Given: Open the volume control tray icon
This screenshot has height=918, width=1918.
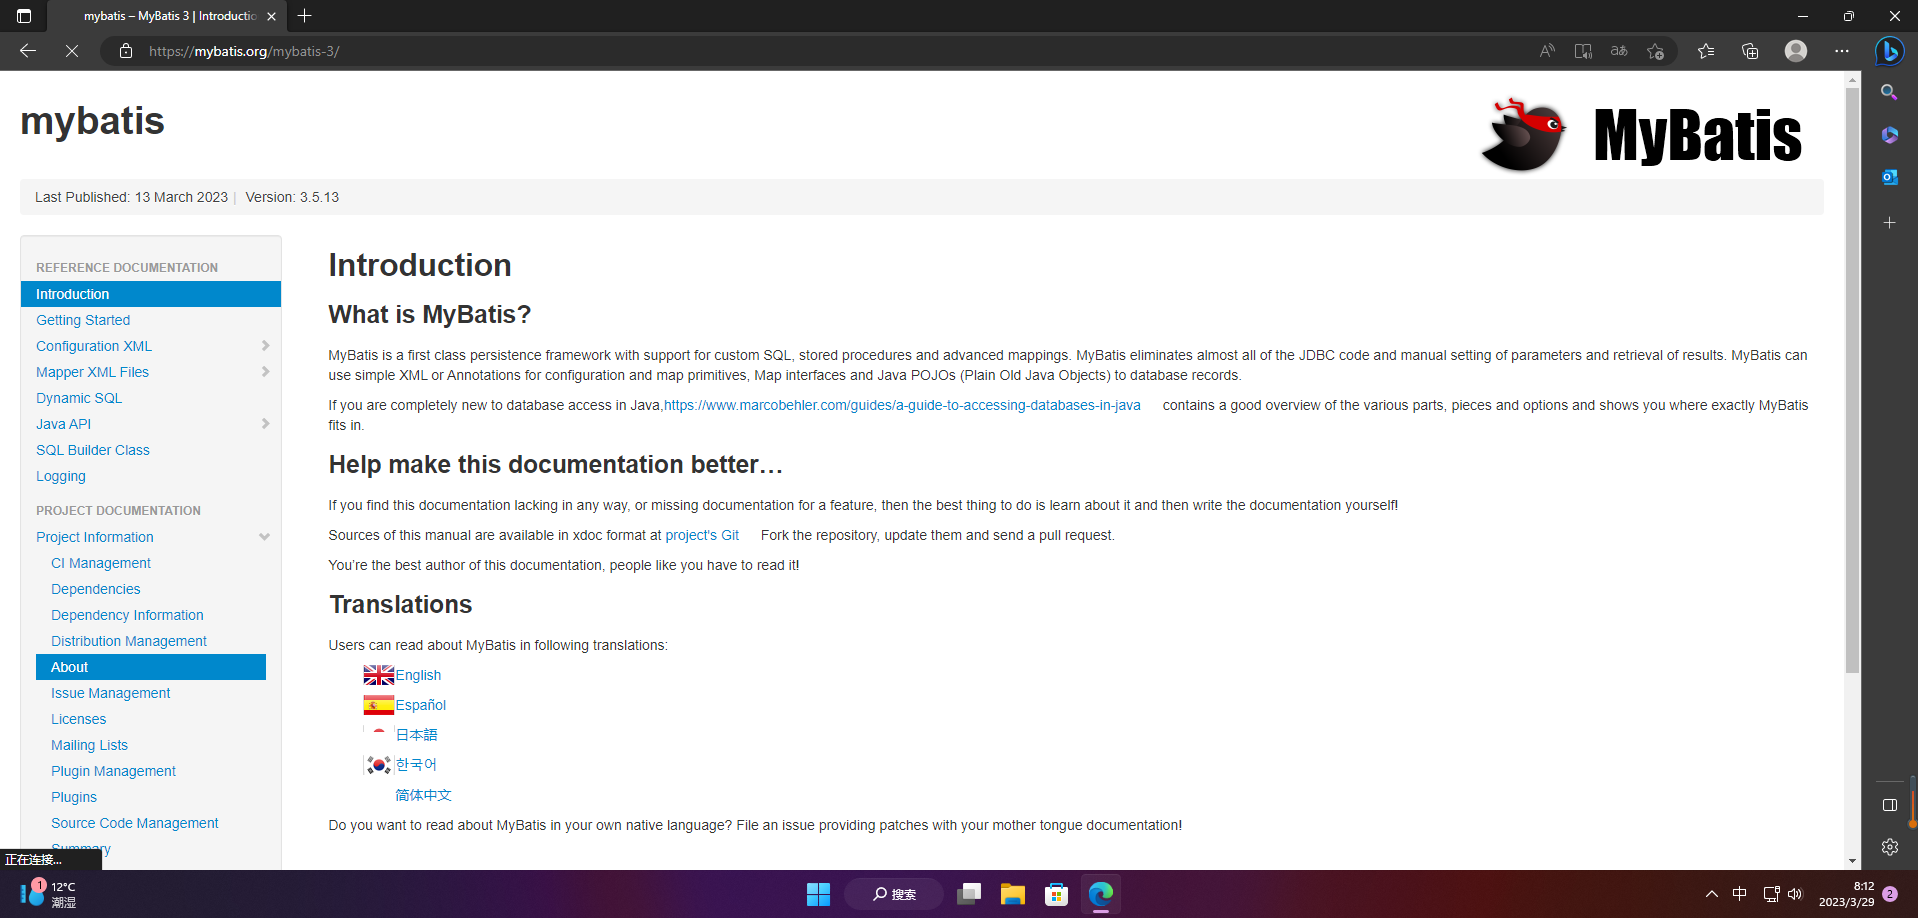Looking at the screenshot, I should tap(1795, 894).
